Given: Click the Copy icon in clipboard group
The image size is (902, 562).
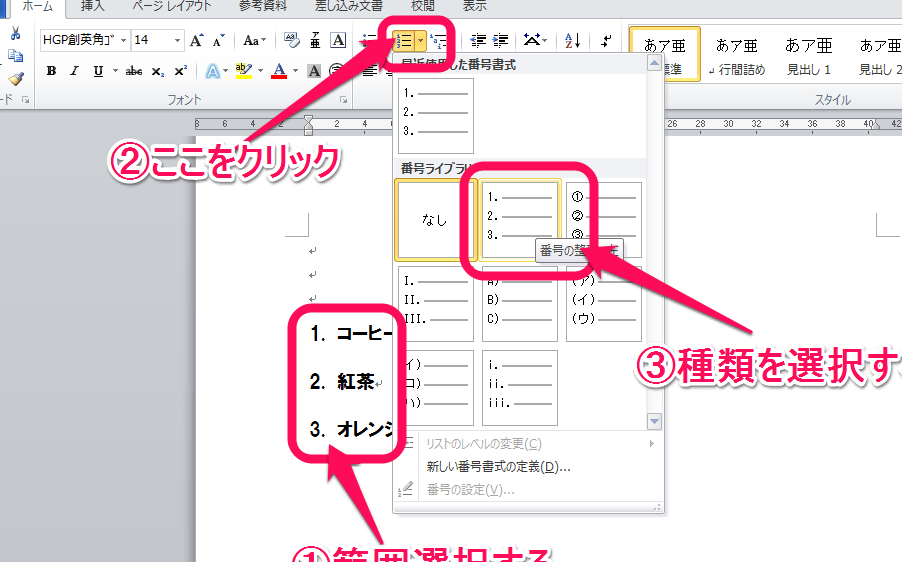Looking at the screenshot, I should (x=16, y=56).
